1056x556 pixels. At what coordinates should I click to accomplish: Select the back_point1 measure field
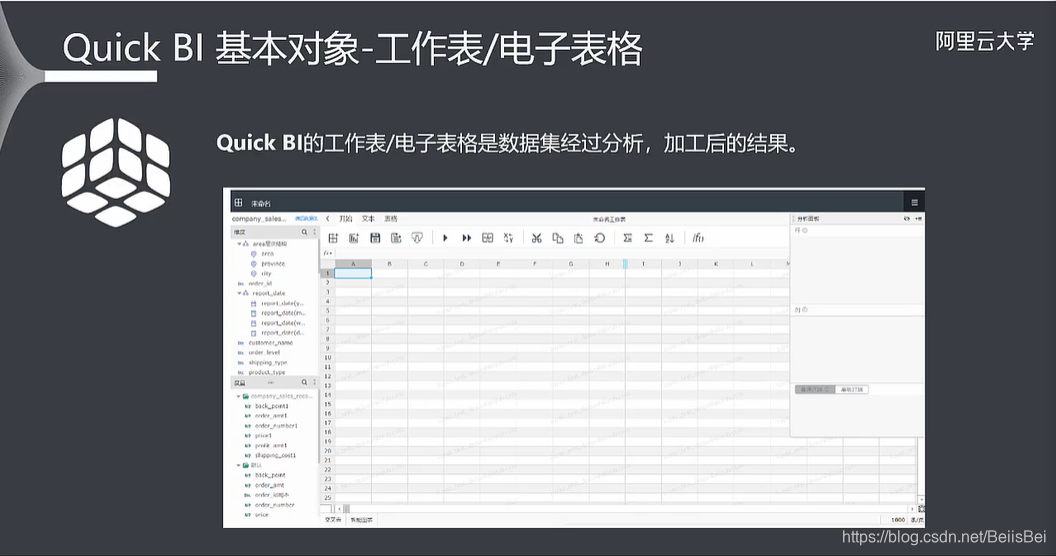pyautogui.click(x=271, y=406)
